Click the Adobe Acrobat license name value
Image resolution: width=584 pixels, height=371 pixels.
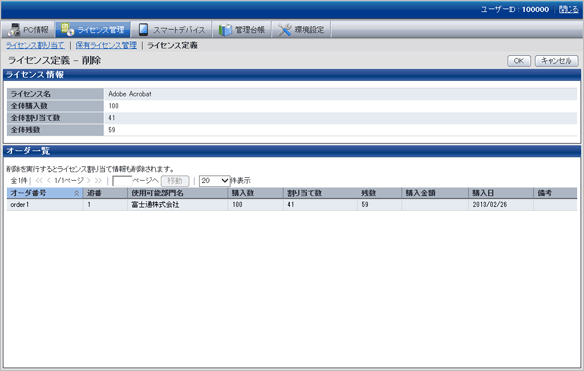(130, 94)
